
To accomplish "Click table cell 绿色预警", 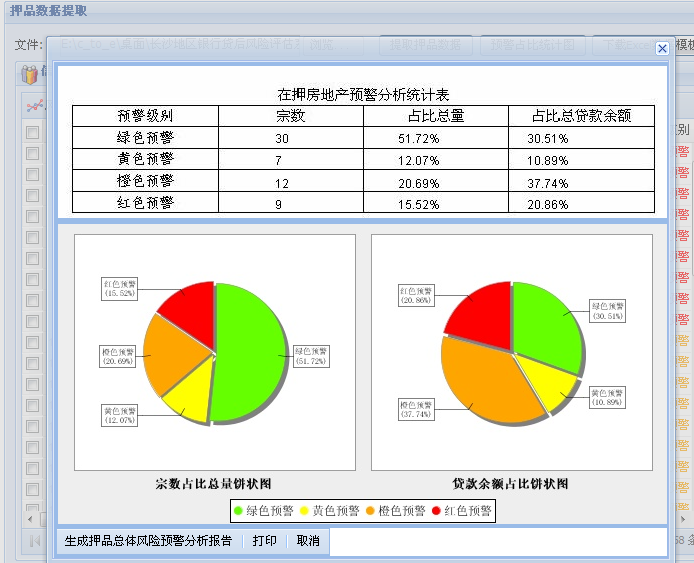I will (x=145, y=138).
